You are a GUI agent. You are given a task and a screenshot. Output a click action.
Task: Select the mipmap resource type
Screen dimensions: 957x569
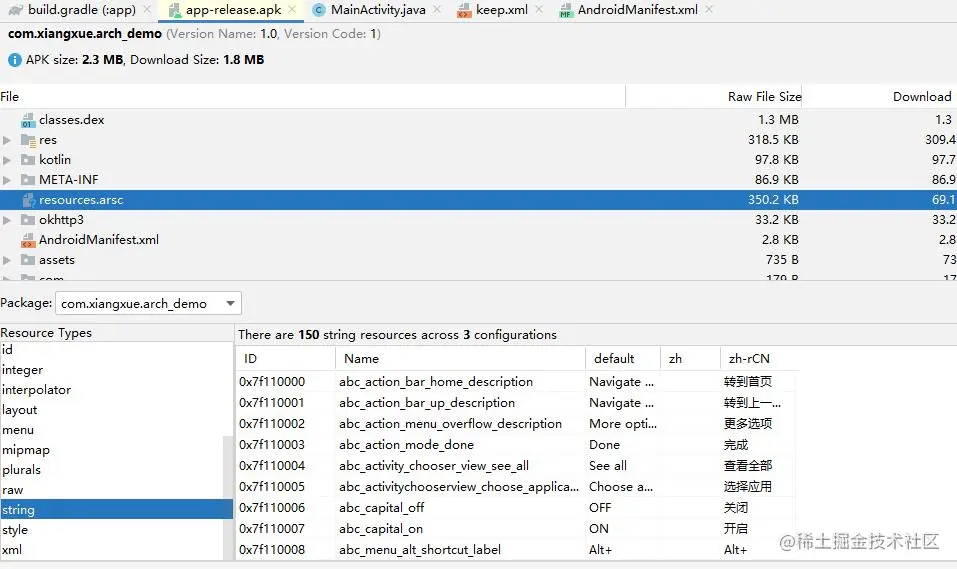coord(112,450)
